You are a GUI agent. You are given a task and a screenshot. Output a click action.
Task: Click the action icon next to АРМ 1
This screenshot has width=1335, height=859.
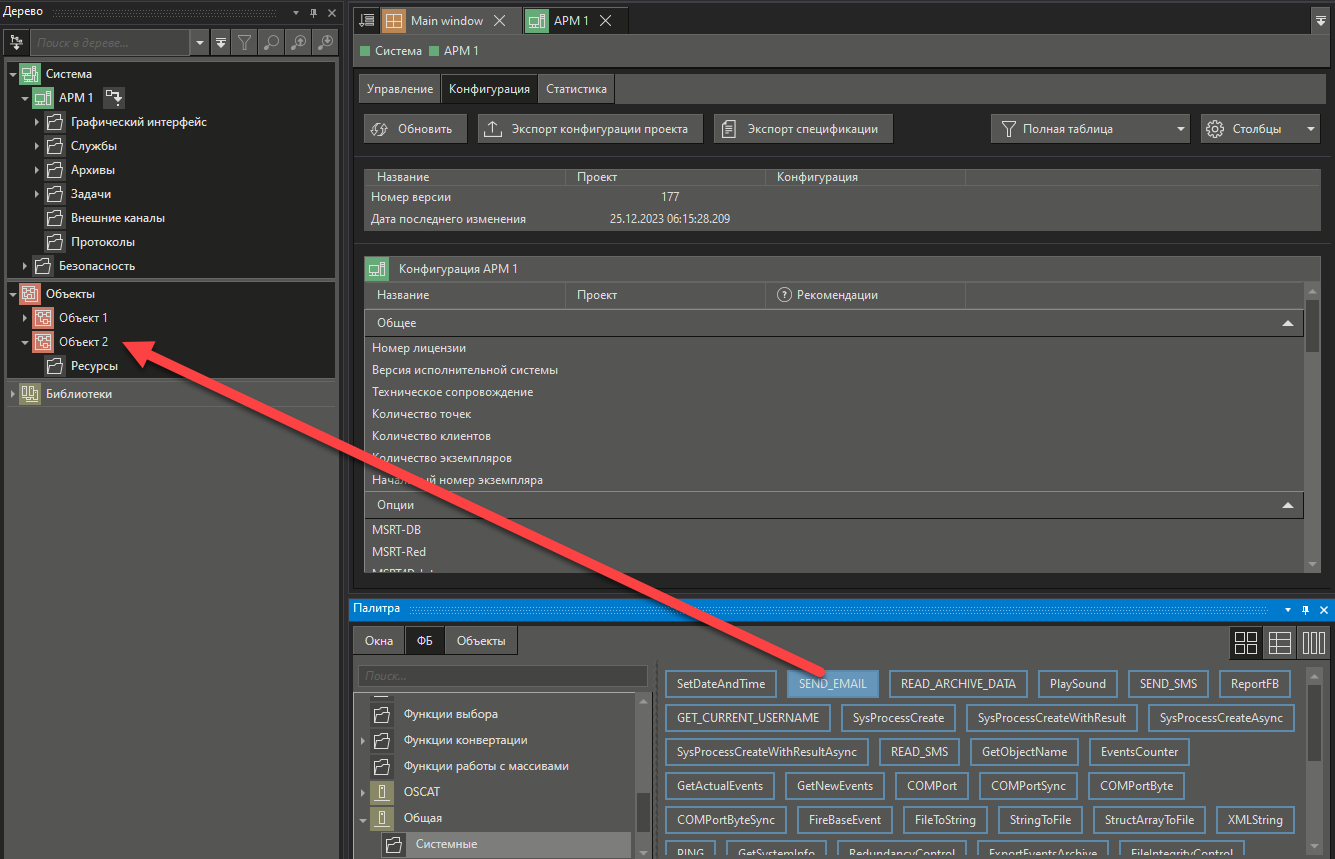[x=115, y=98]
